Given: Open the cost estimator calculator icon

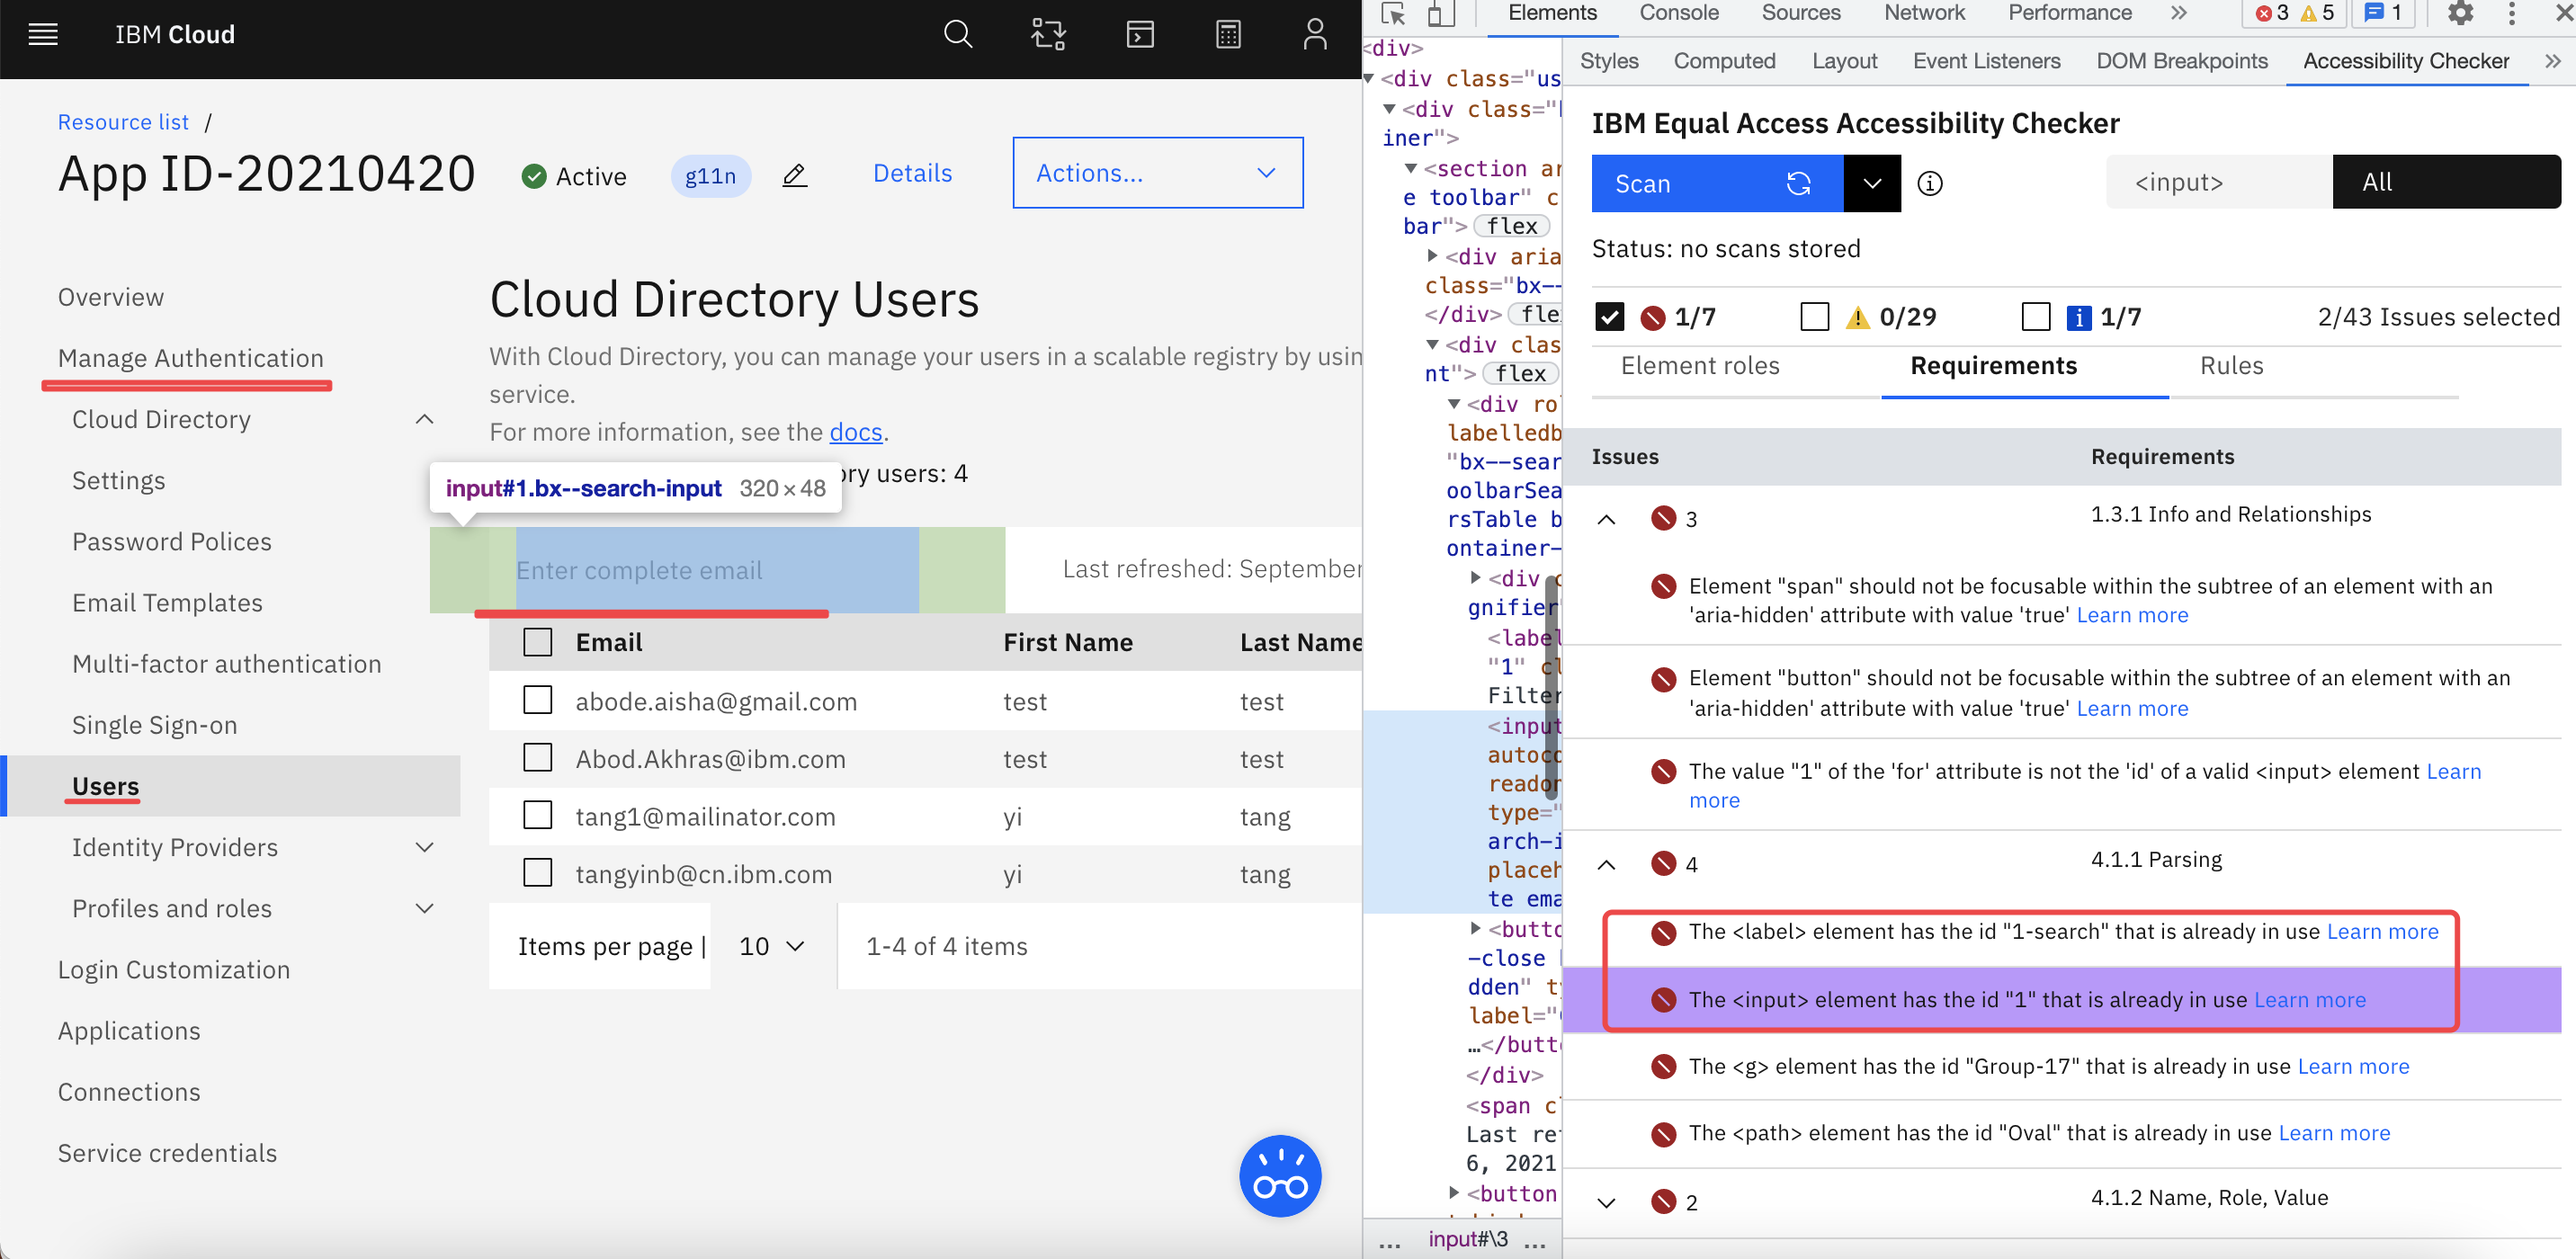Looking at the screenshot, I should (1228, 35).
